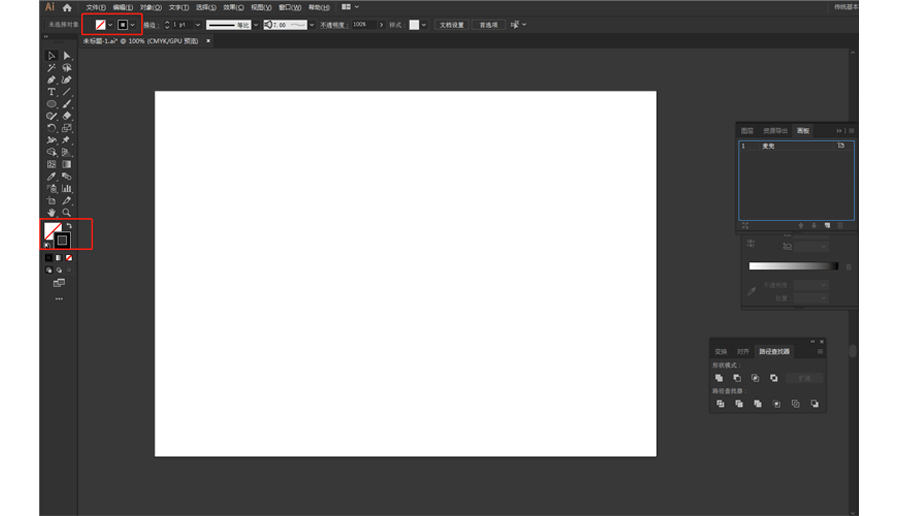Open Edit Toolbar three-dots button
Viewport: 897px width, 516px height.
pyautogui.click(x=59, y=299)
